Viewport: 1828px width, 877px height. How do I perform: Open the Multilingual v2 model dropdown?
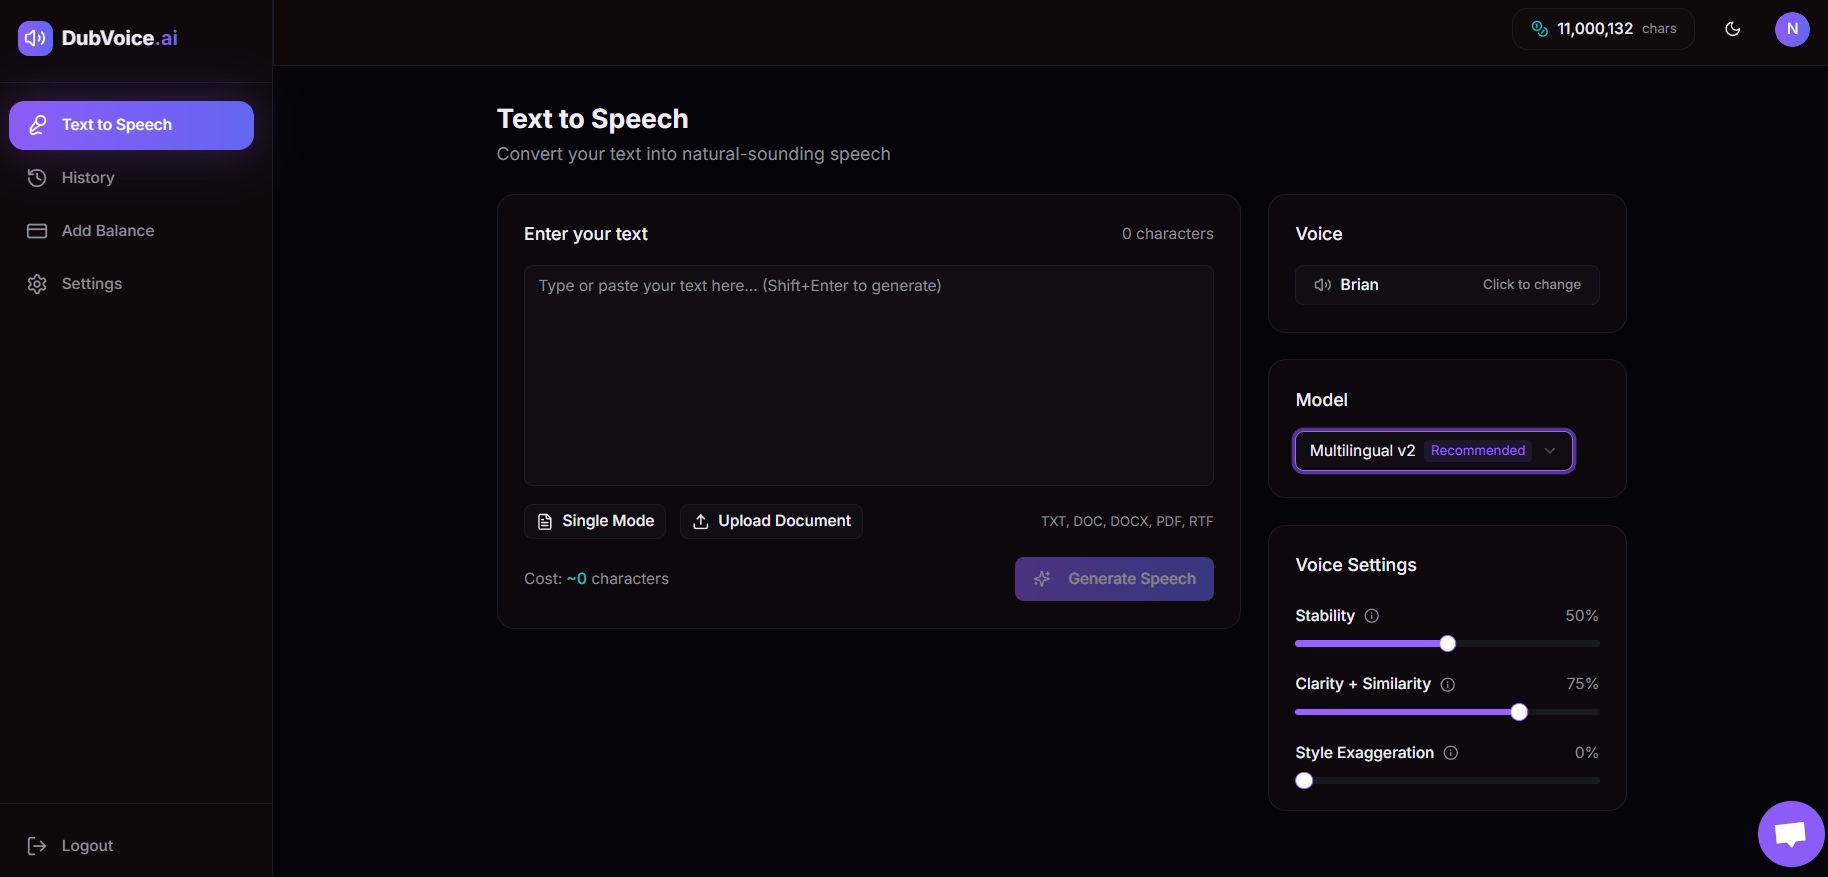pyautogui.click(x=1434, y=451)
